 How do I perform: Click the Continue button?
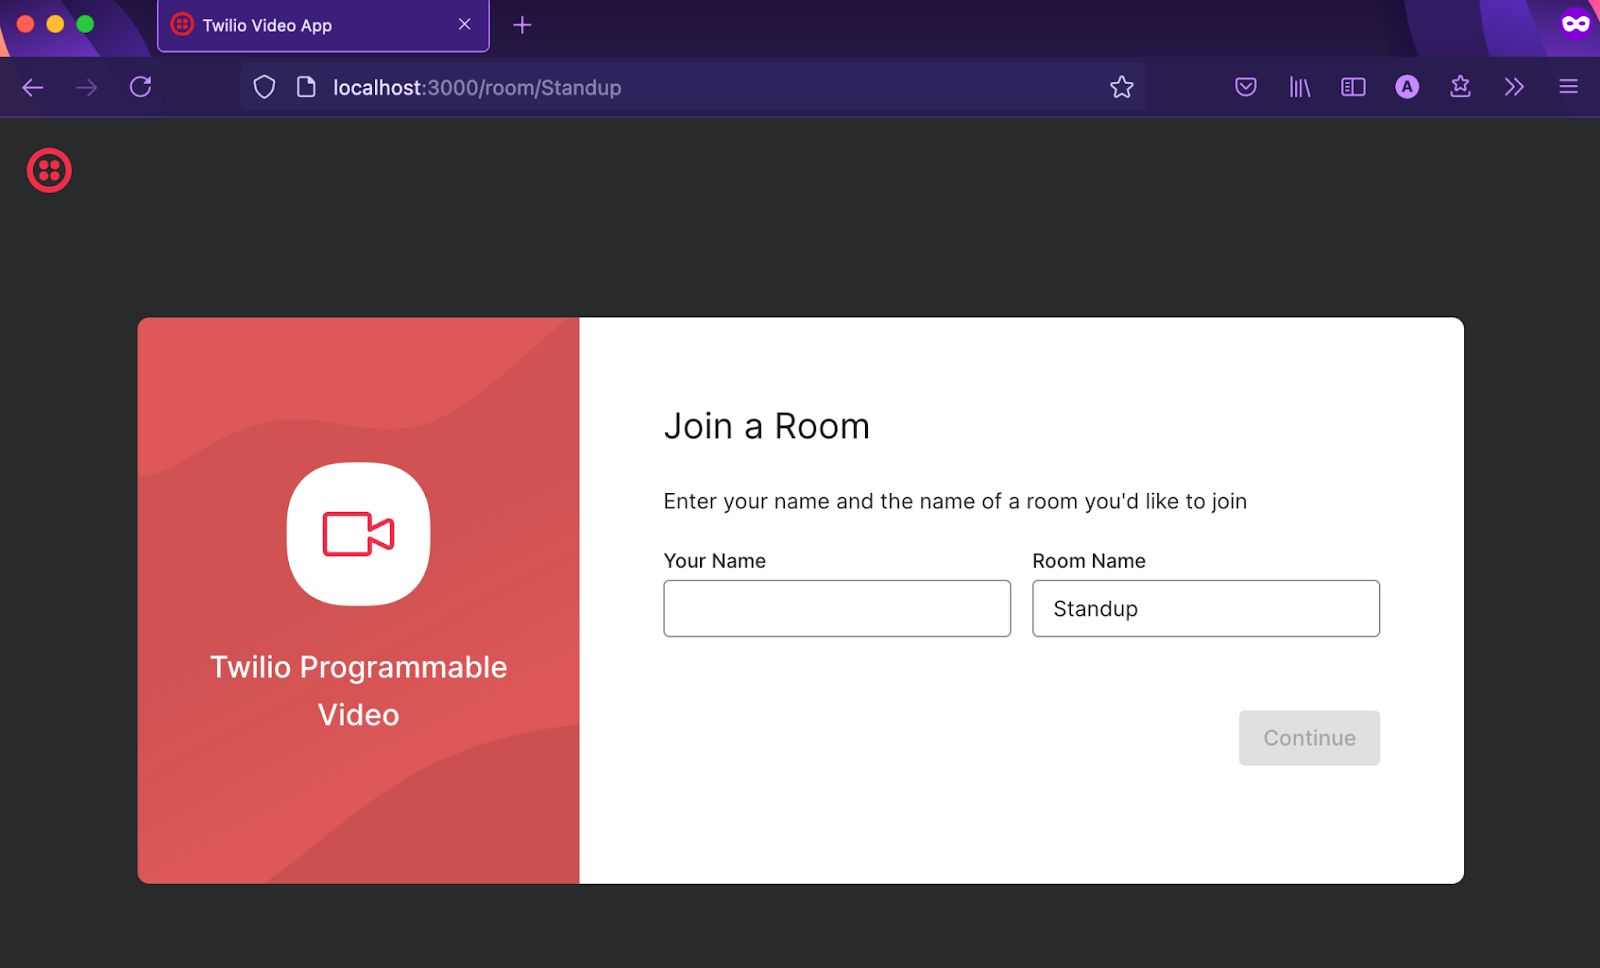pyautogui.click(x=1309, y=738)
